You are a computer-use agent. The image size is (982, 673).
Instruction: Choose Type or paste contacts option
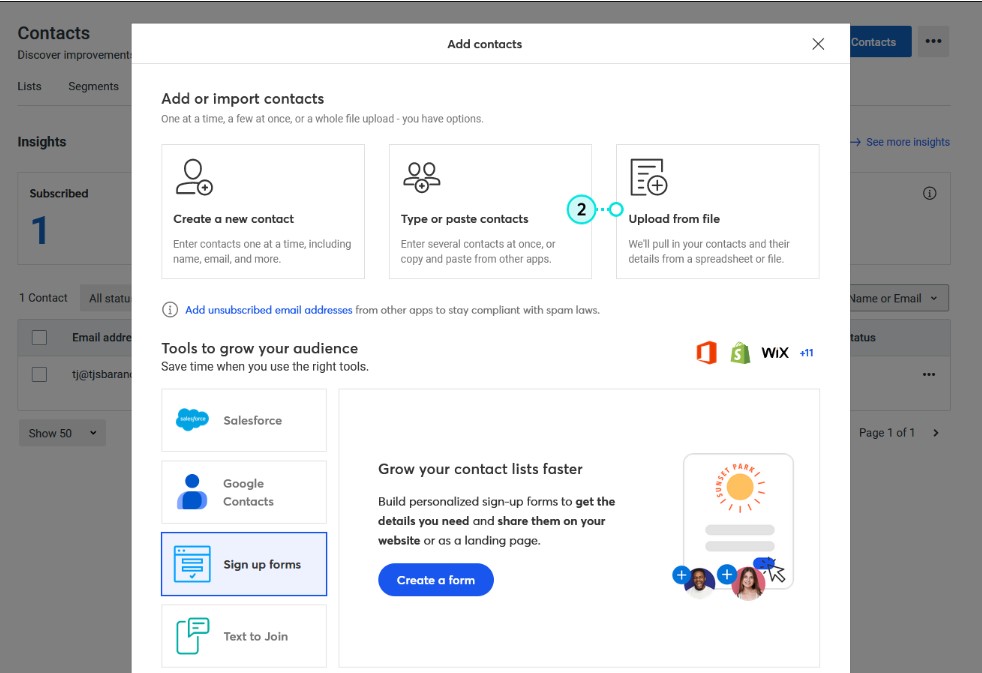point(490,212)
